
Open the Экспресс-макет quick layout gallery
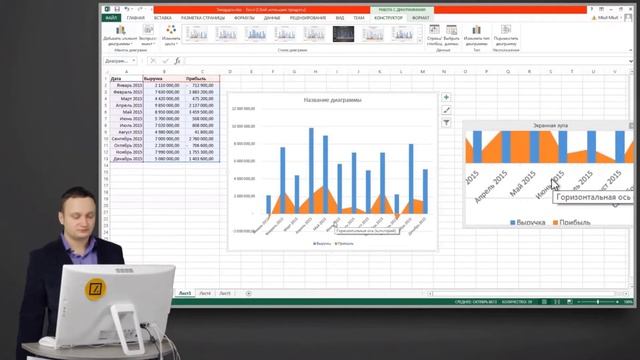[148, 35]
